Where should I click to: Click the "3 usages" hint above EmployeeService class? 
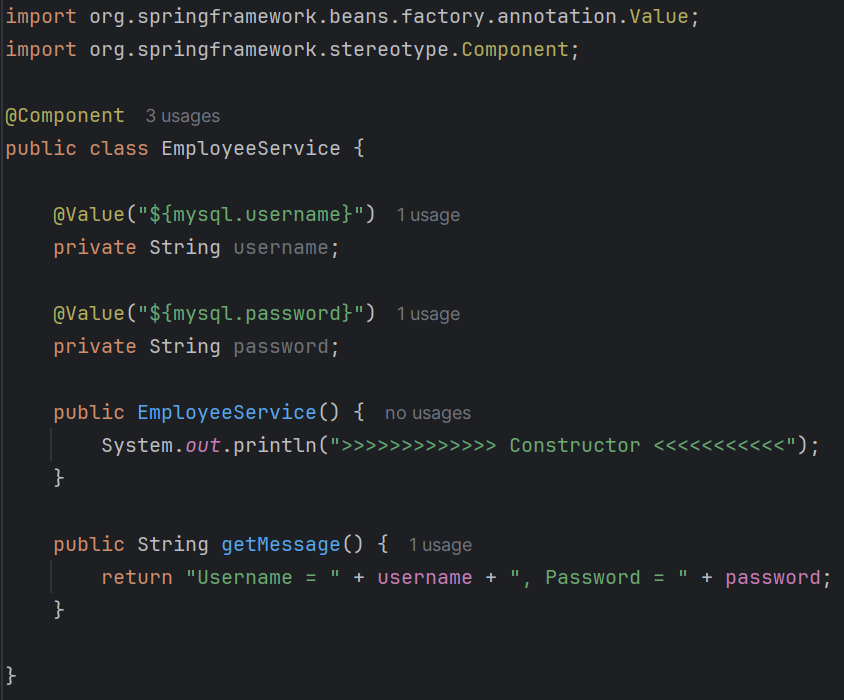[182, 115]
